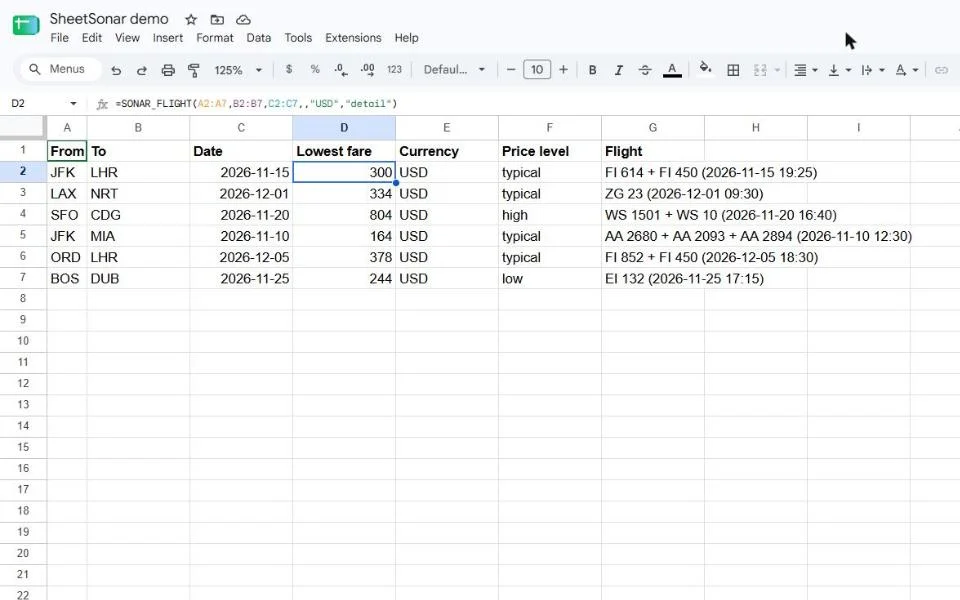Open the Insert menu
Image resolution: width=960 pixels, height=600 pixels.
(x=168, y=38)
